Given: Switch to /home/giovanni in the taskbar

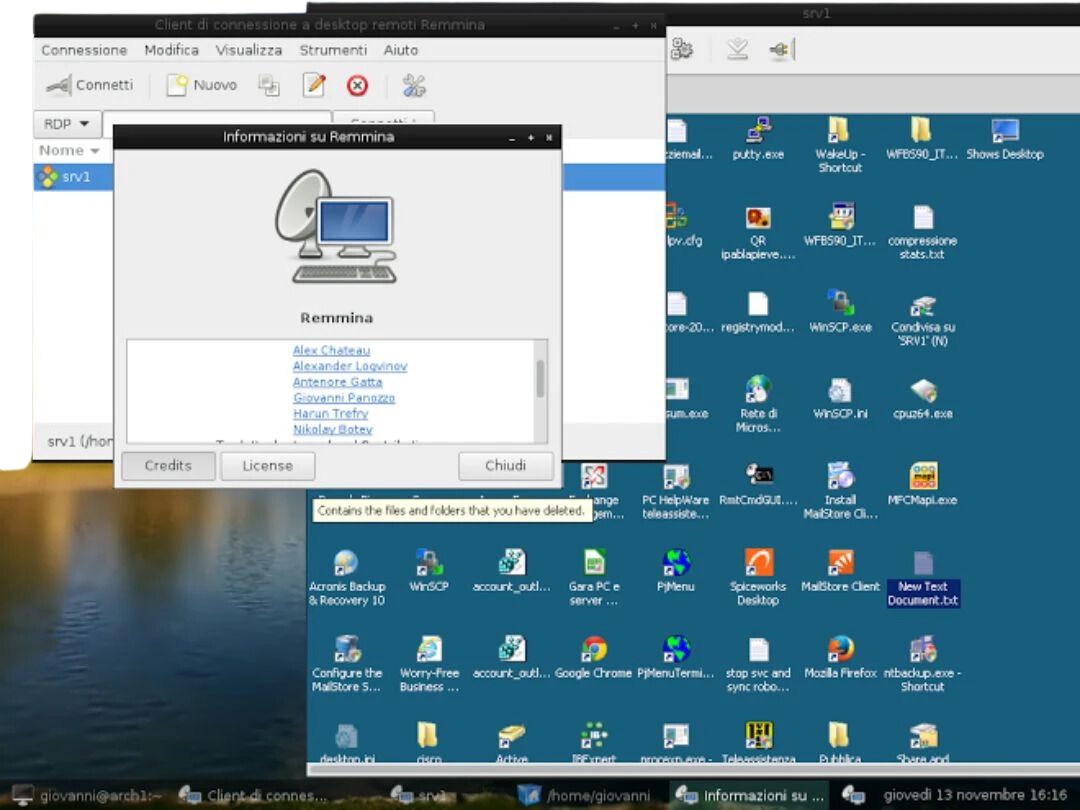Looking at the screenshot, I should [x=584, y=796].
